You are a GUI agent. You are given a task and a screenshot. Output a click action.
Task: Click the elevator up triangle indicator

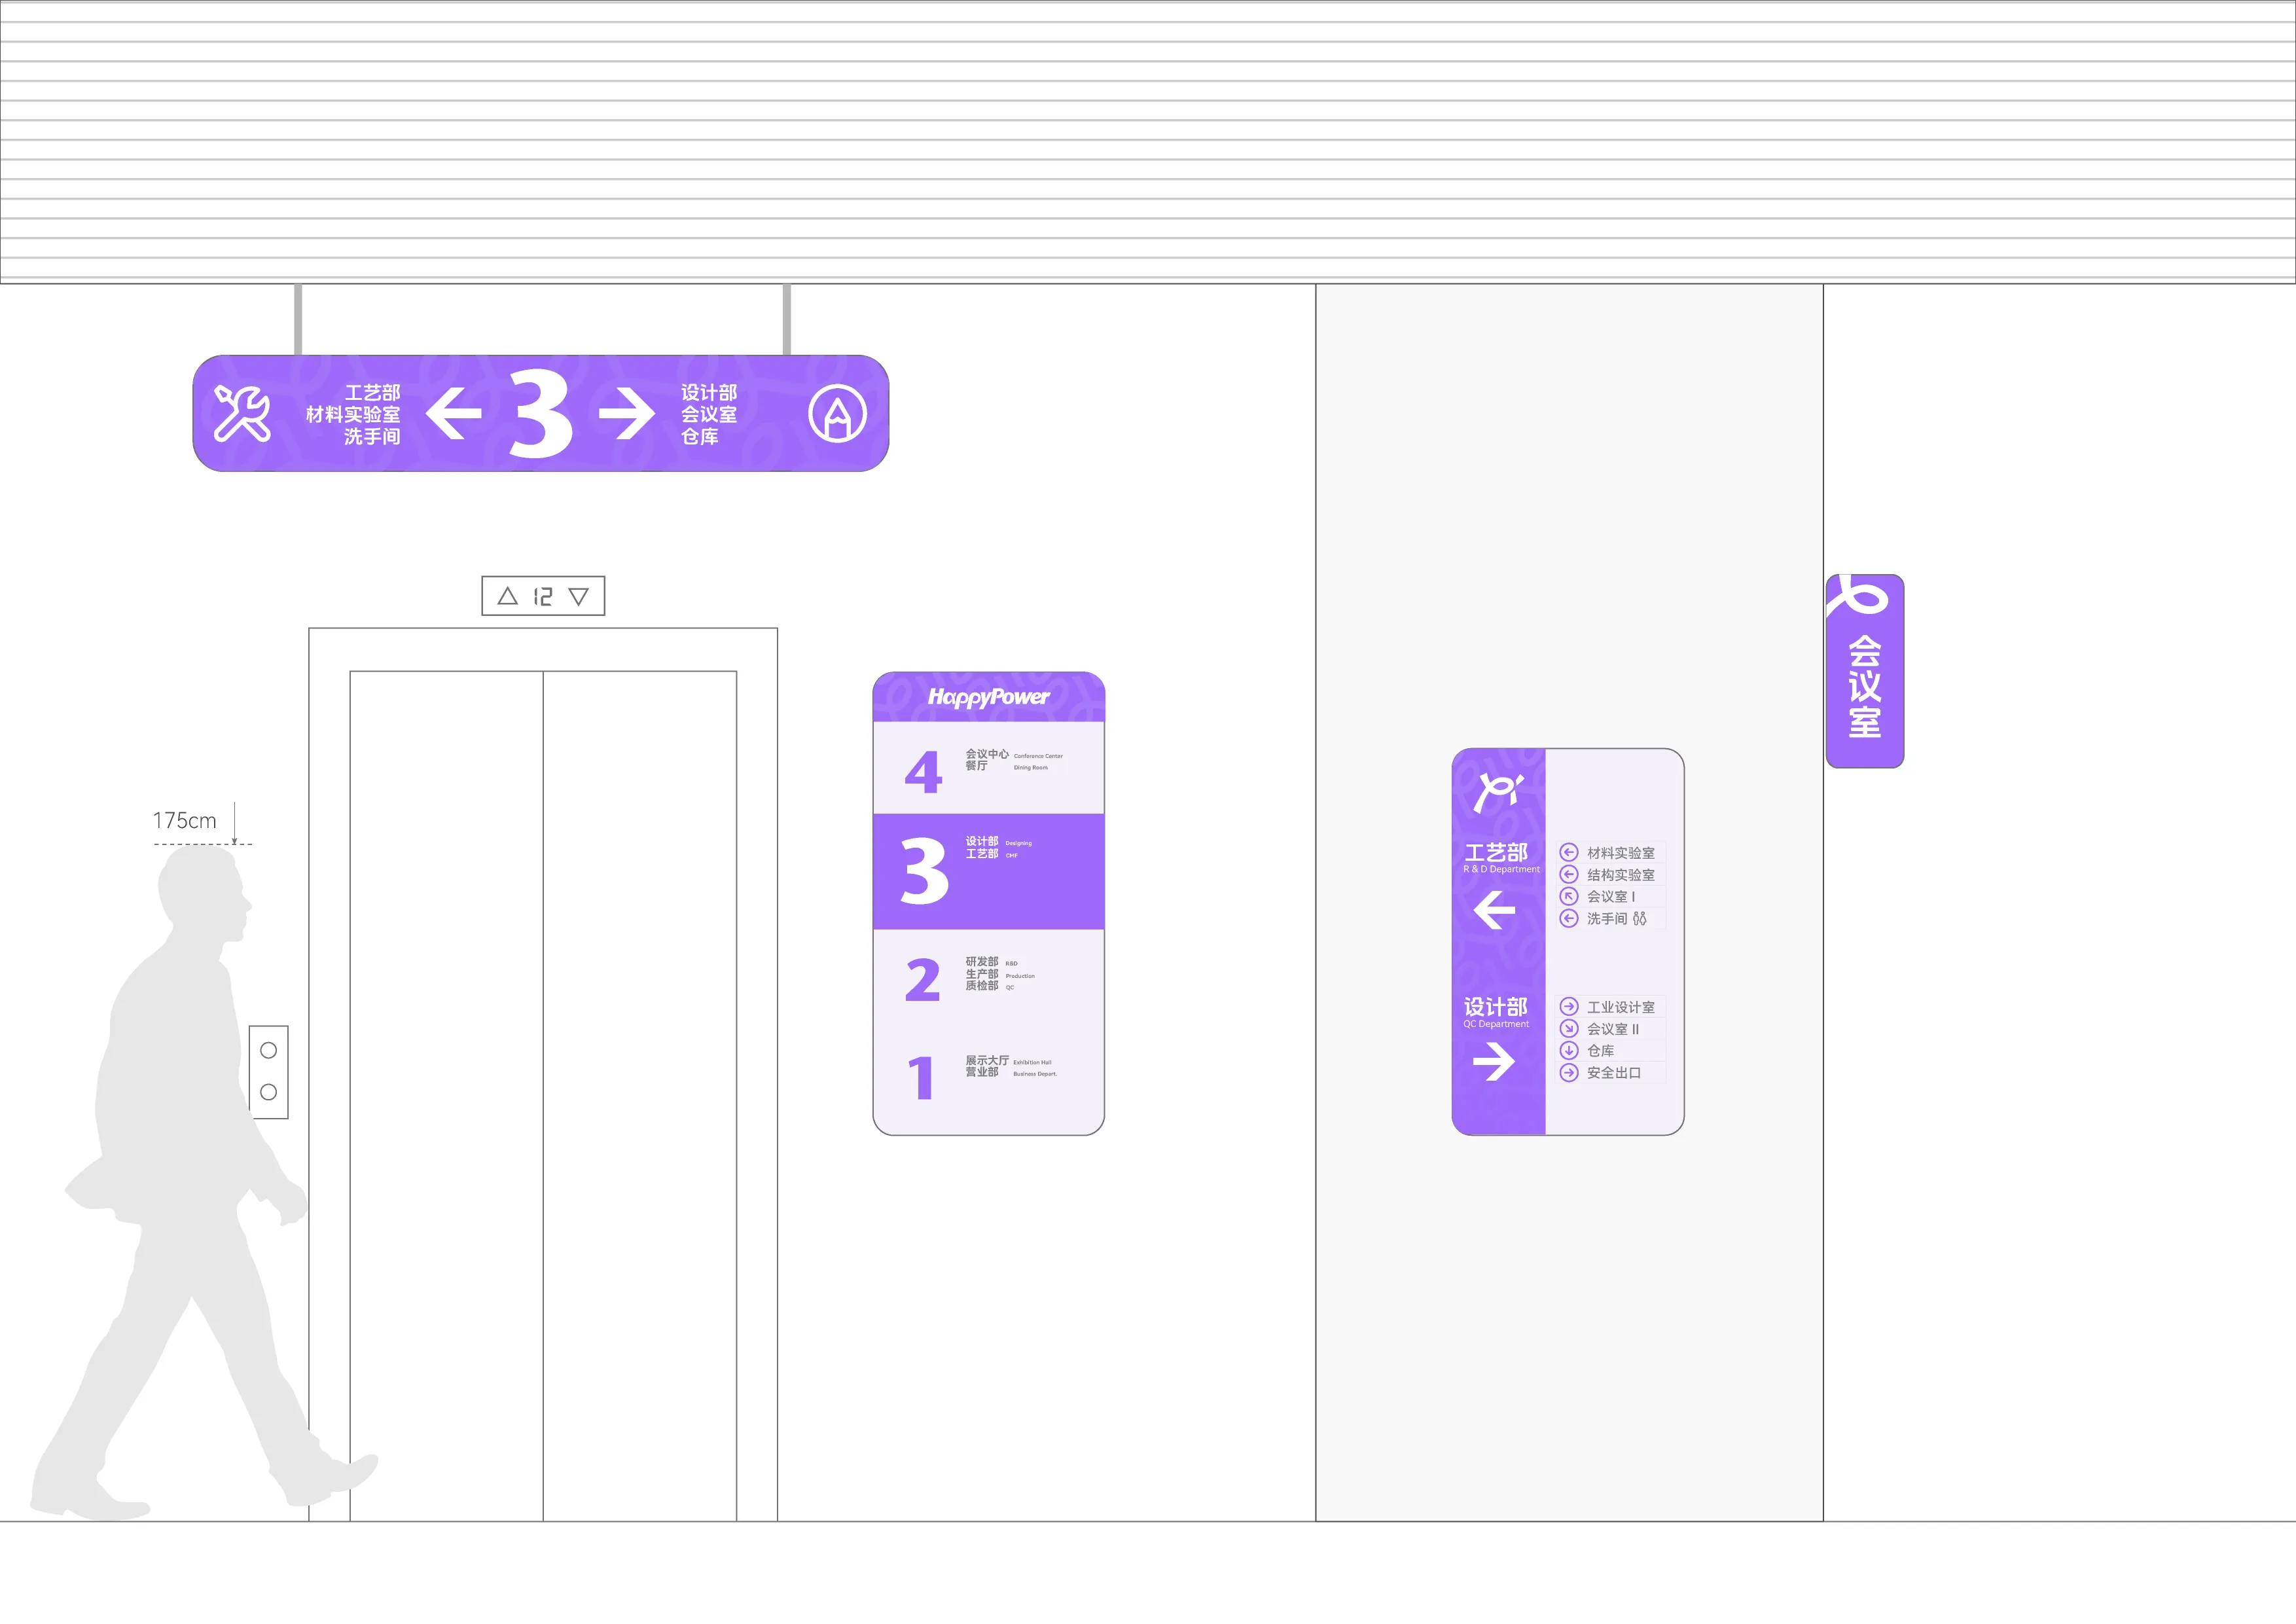[x=507, y=597]
